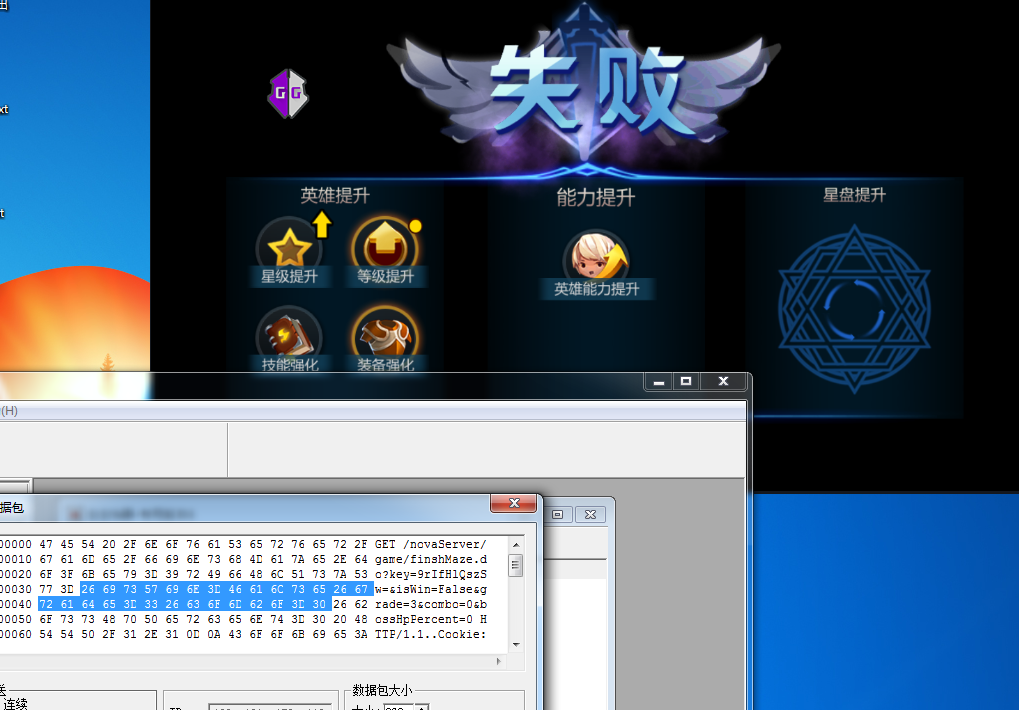Click the 星盘提升 hexagram star disc
Screen dimensions: 1019x710
(x=854, y=309)
